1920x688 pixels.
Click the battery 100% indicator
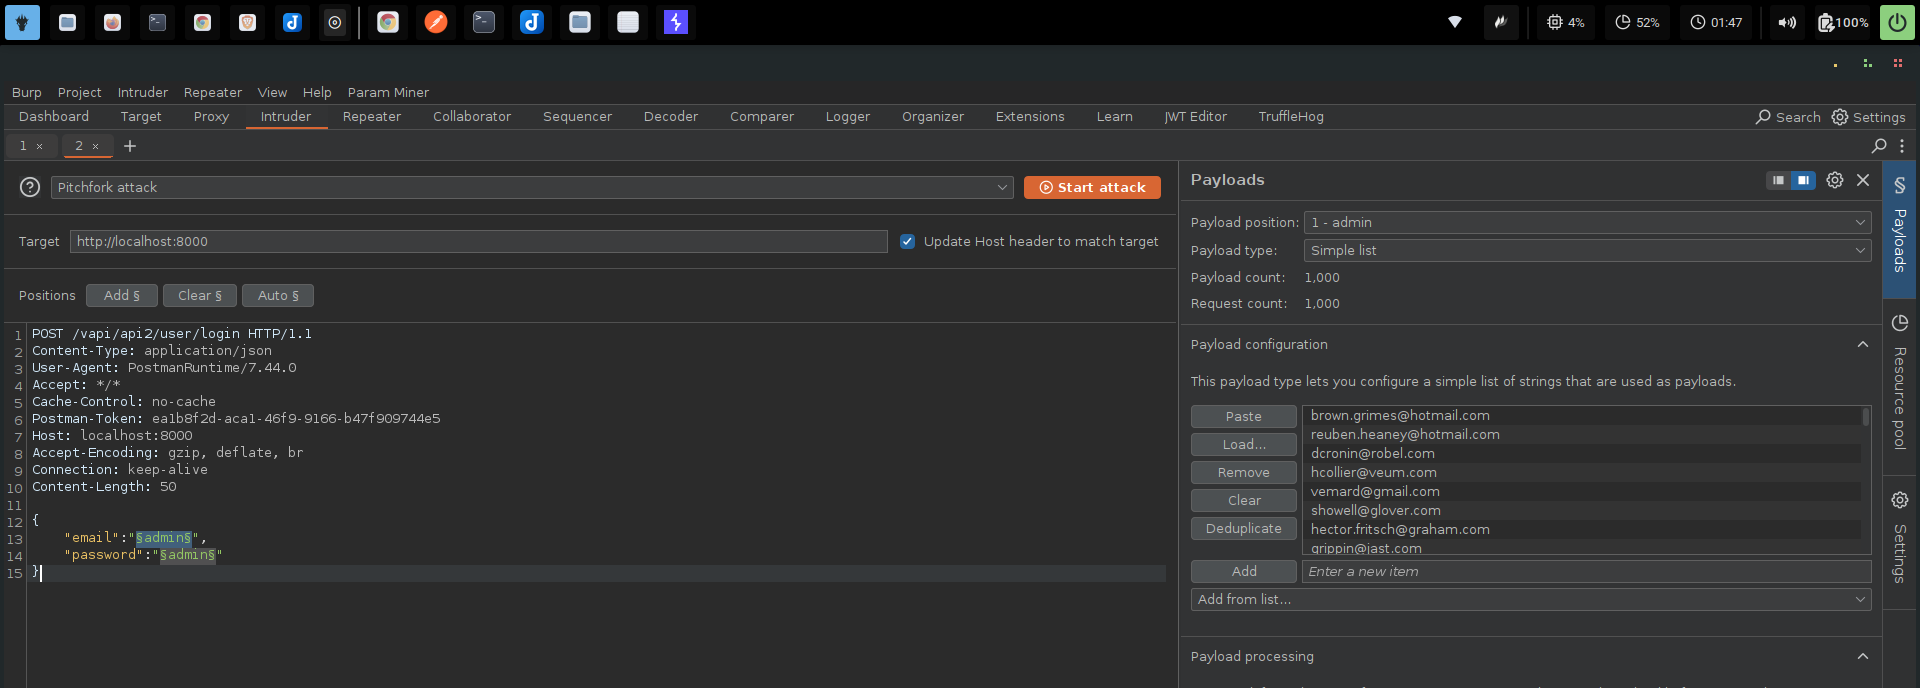click(x=1843, y=22)
